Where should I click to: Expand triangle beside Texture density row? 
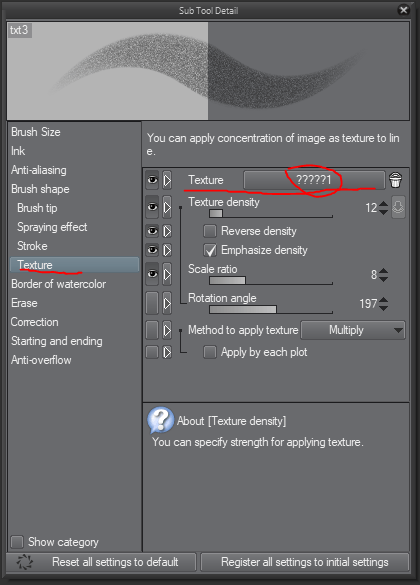pos(167,207)
